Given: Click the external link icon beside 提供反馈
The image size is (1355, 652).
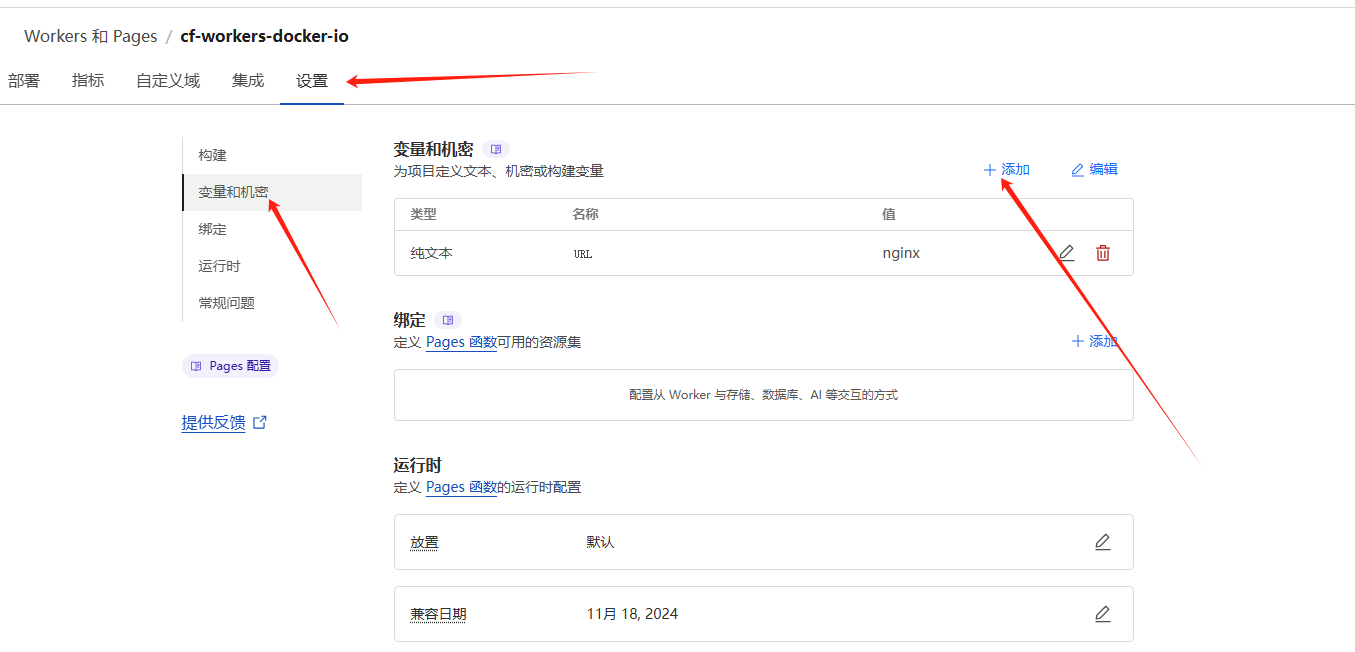Looking at the screenshot, I should [260, 422].
